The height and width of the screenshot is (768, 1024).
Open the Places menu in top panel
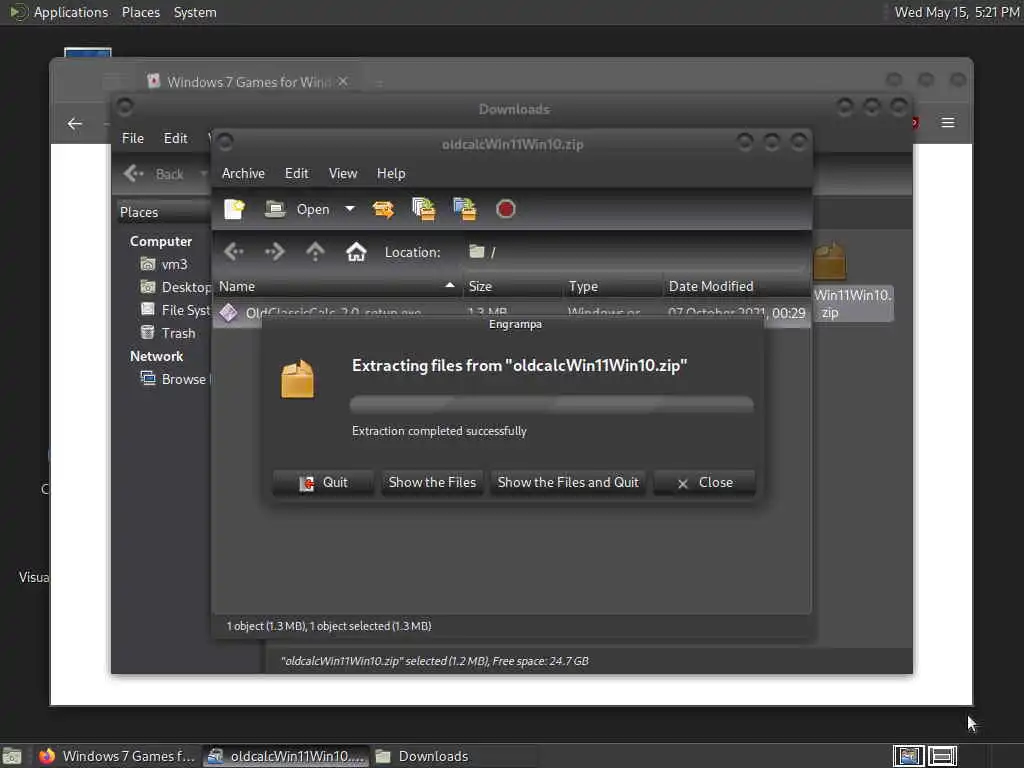click(140, 12)
